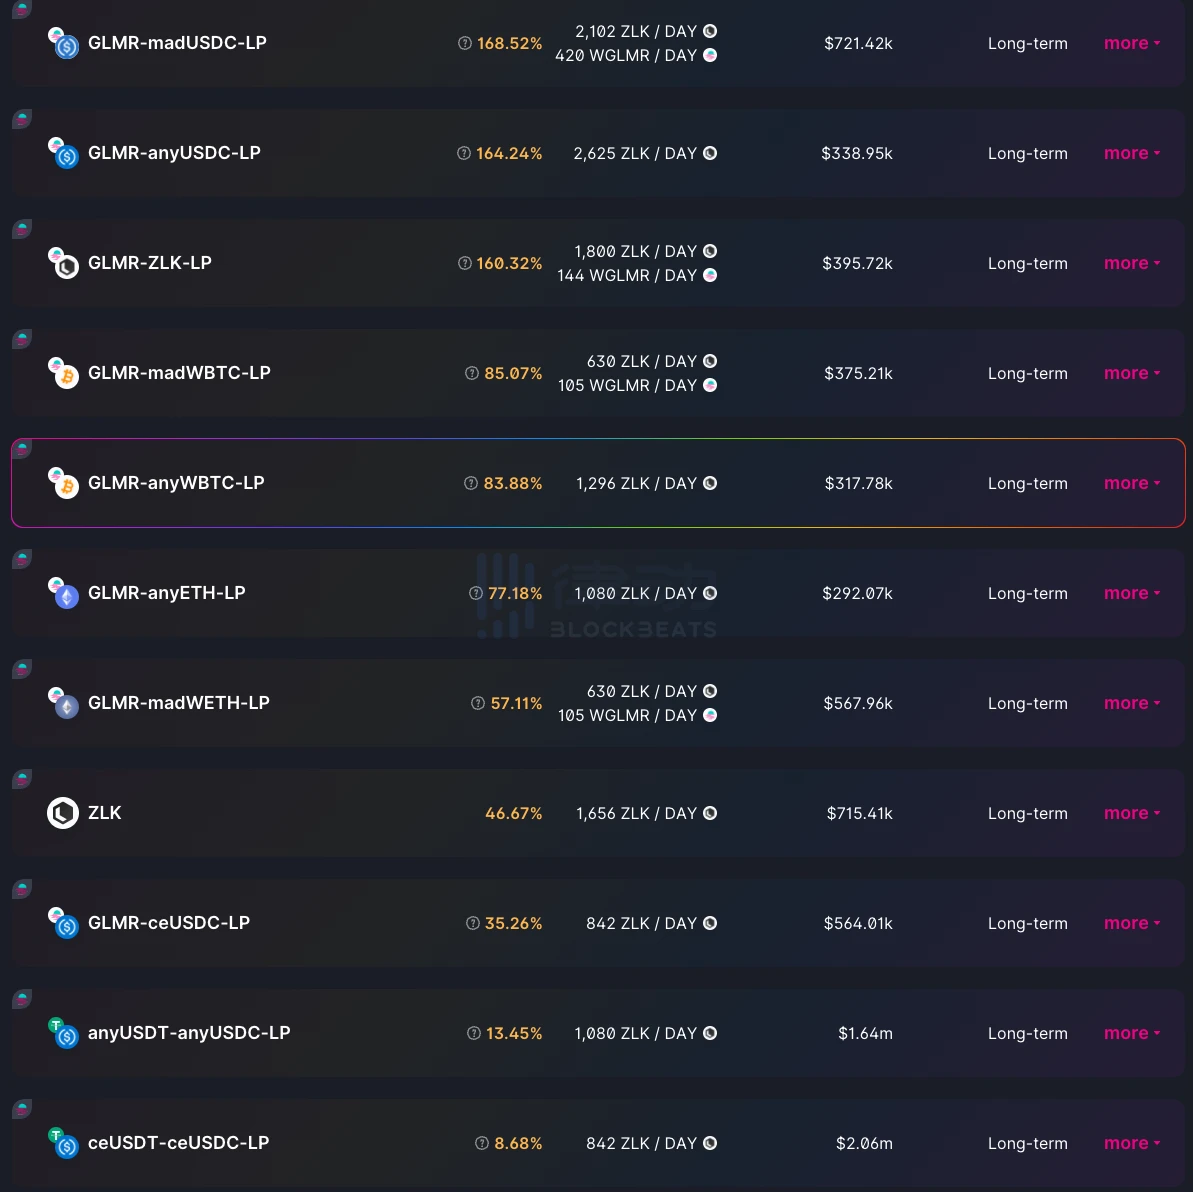
Task: Click the ZLK reward icon beside 1,296 ZLK / DAY
Action: pyautogui.click(x=710, y=483)
